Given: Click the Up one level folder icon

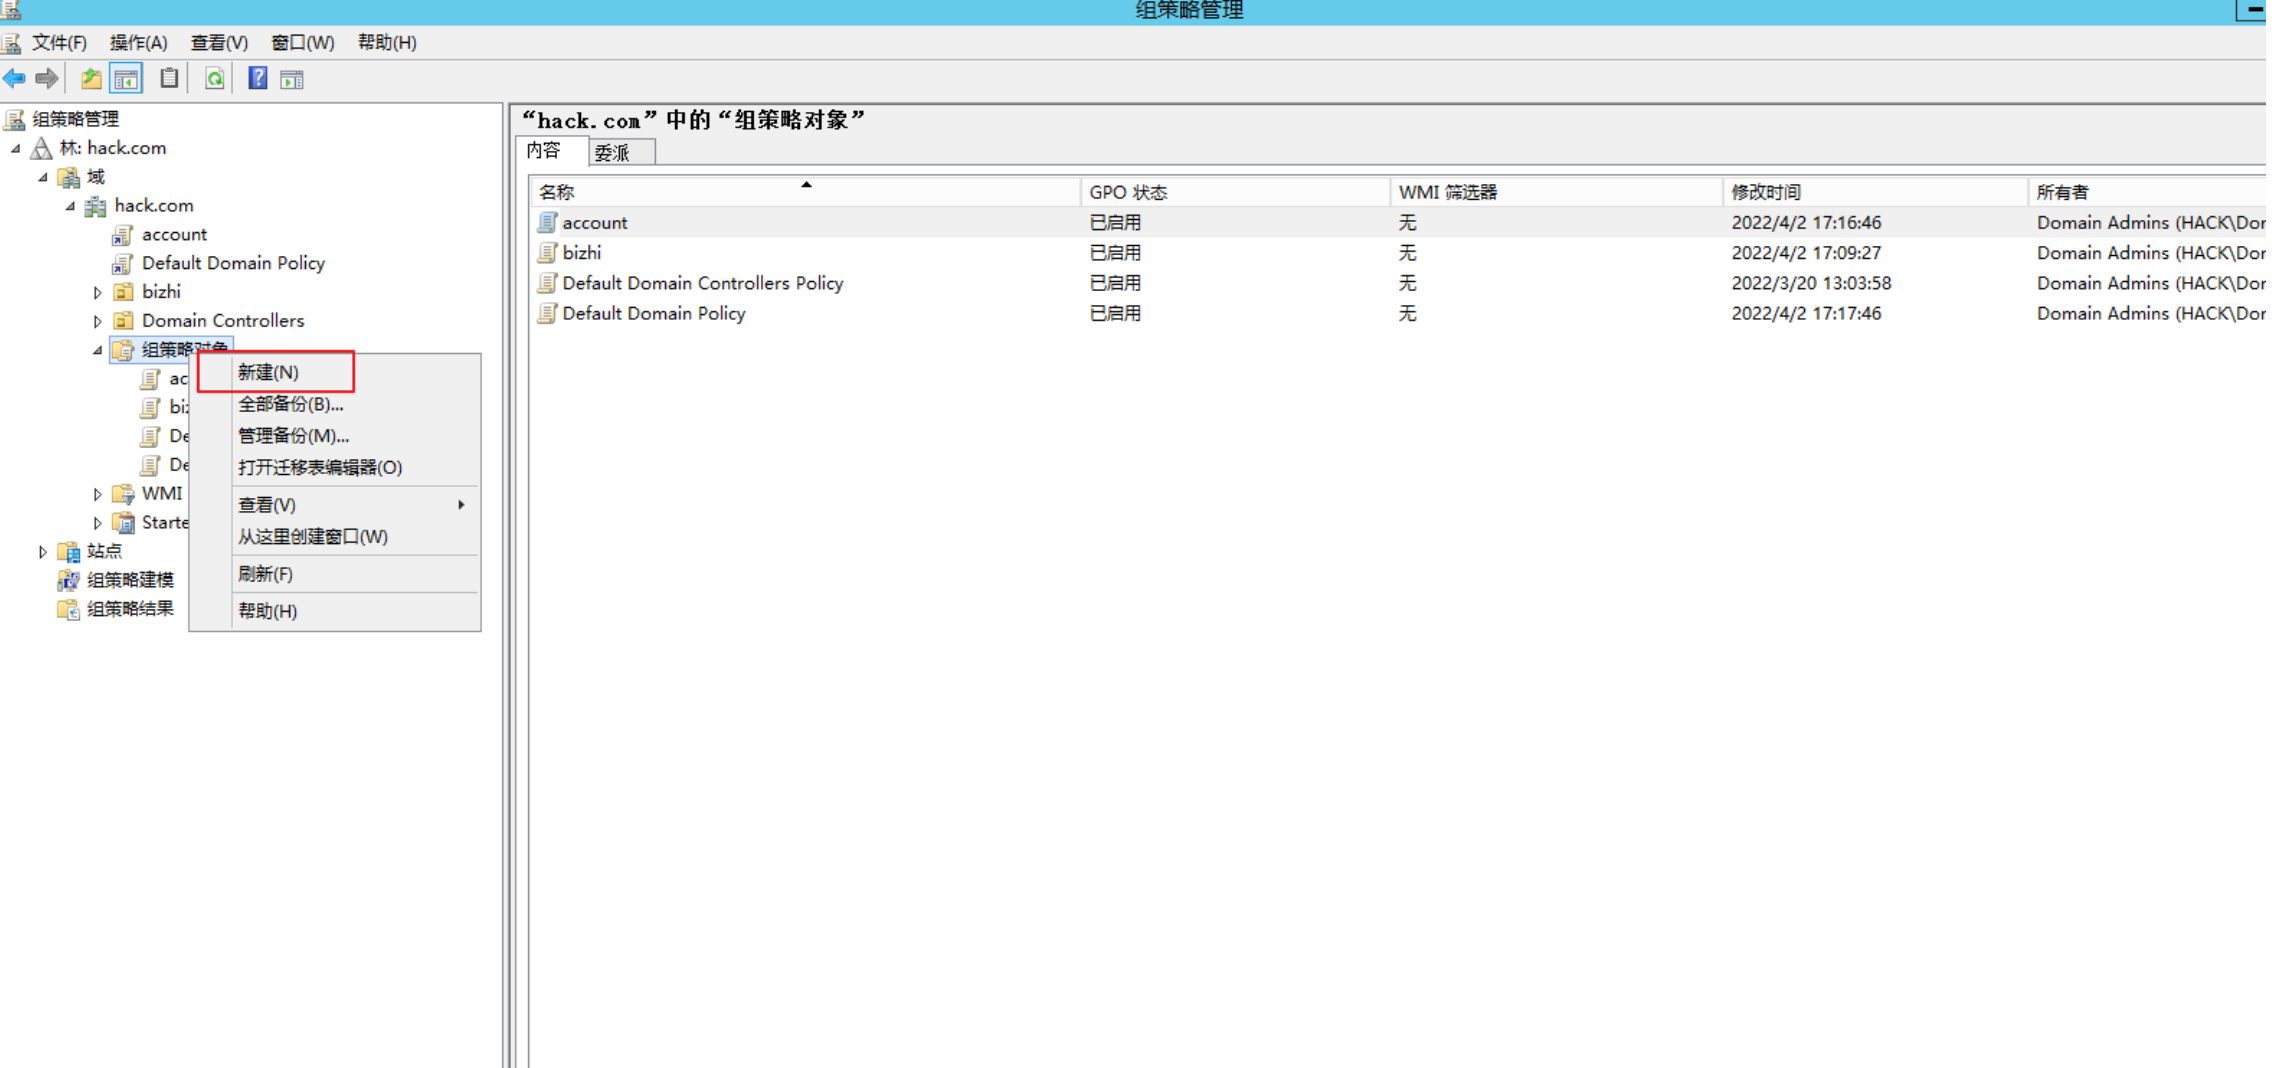Looking at the screenshot, I should tap(91, 78).
